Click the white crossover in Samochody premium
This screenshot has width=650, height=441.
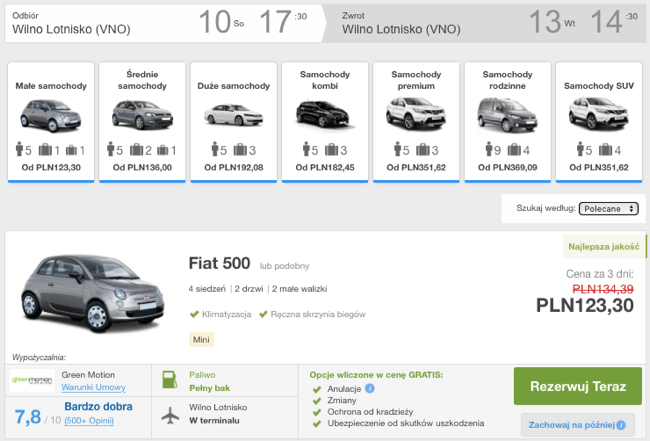click(416, 114)
